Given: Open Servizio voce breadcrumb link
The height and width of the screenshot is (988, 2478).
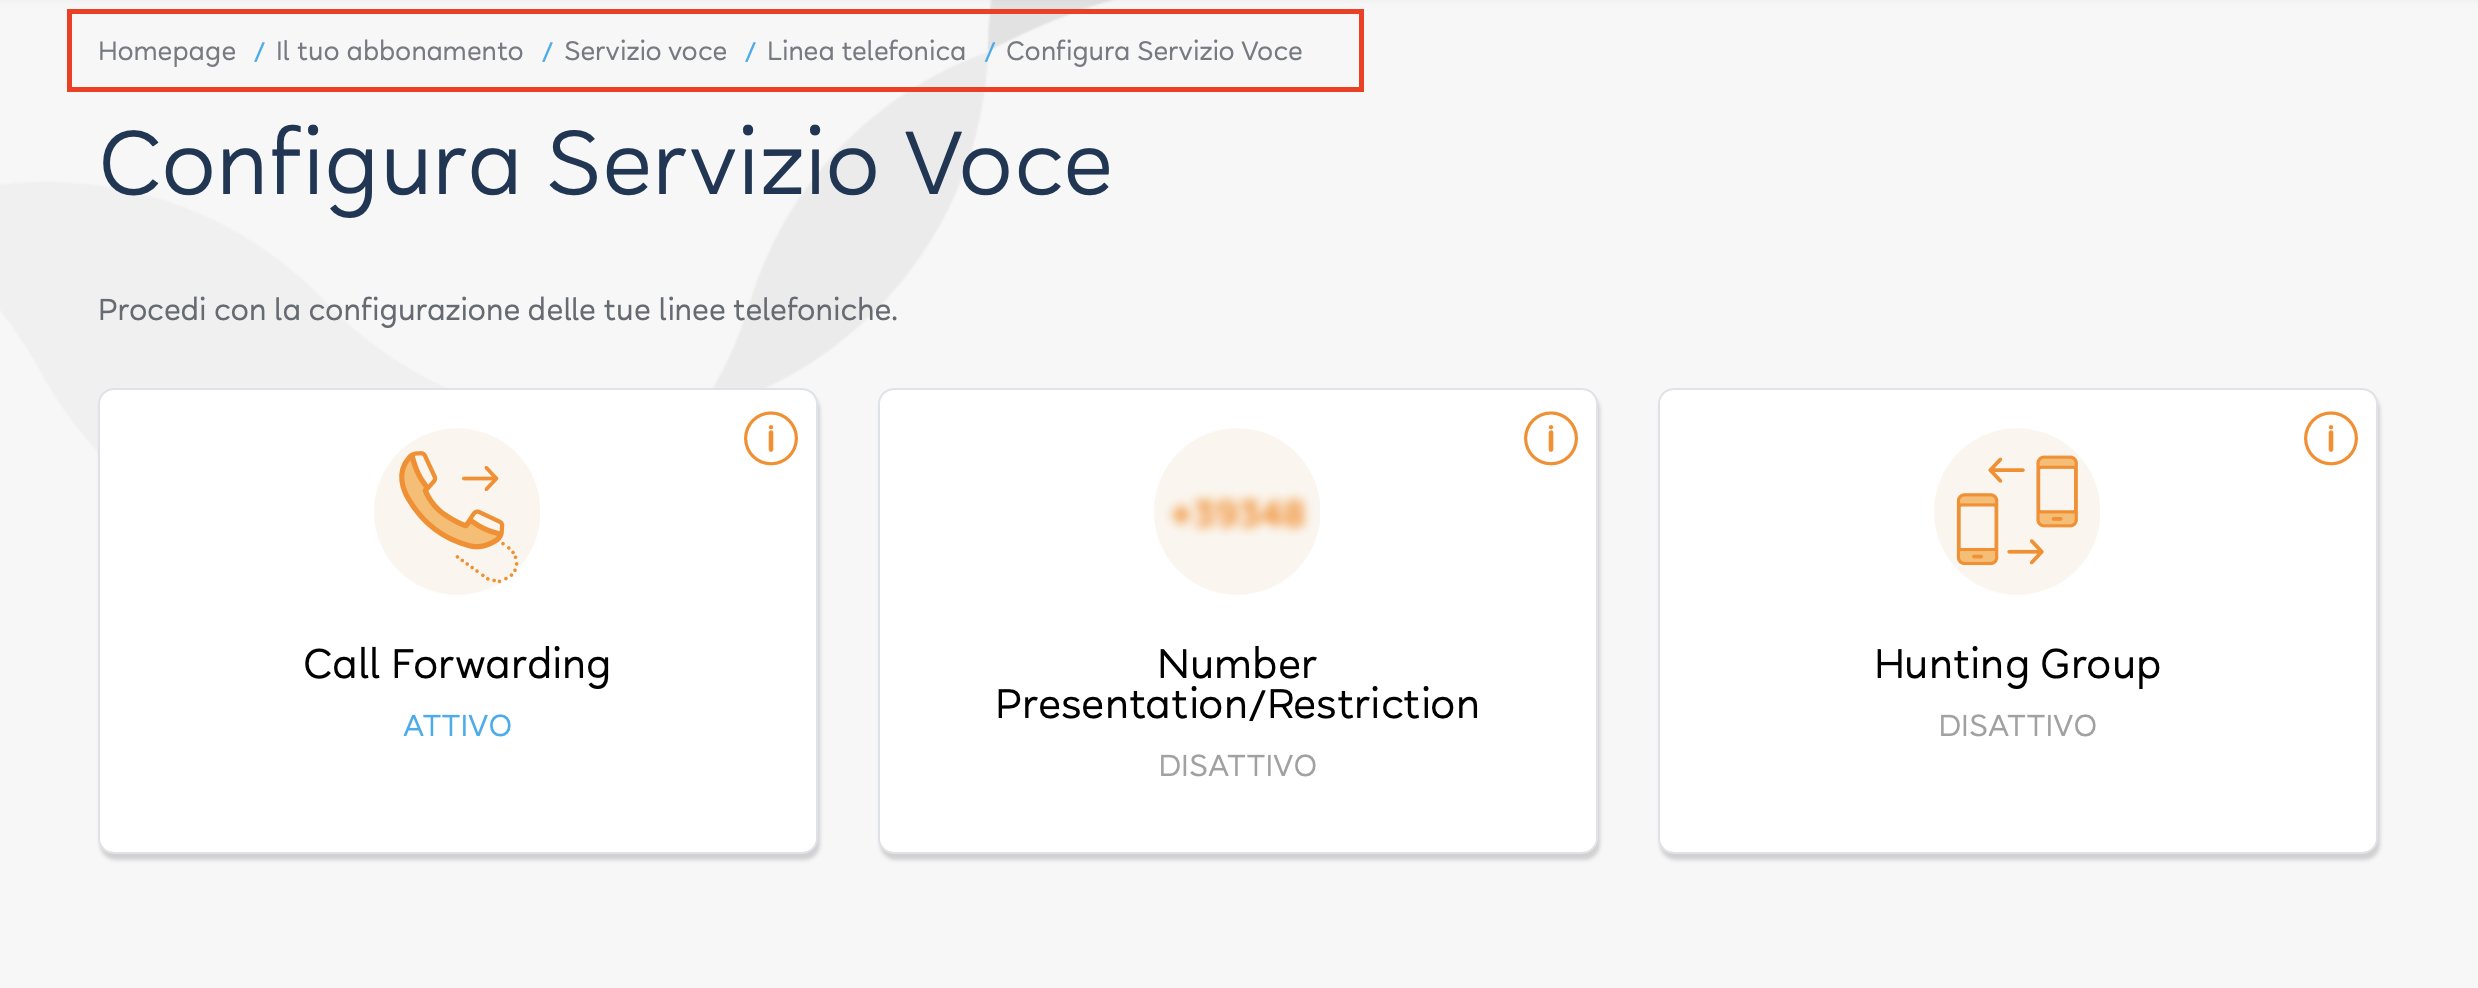Looking at the screenshot, I should pyautogui.click(x=645, y=51).
